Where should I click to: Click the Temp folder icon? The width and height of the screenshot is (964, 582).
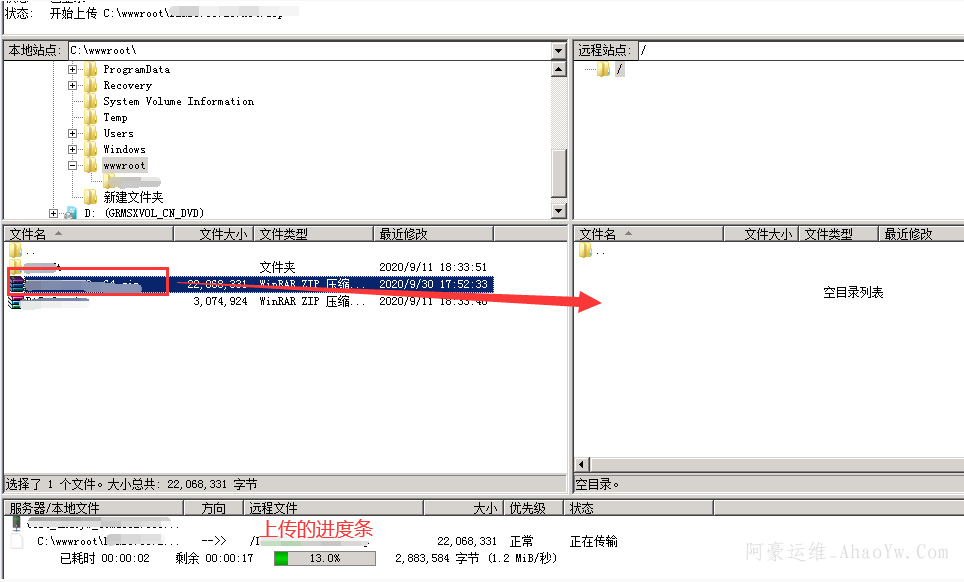coord(90,117)
